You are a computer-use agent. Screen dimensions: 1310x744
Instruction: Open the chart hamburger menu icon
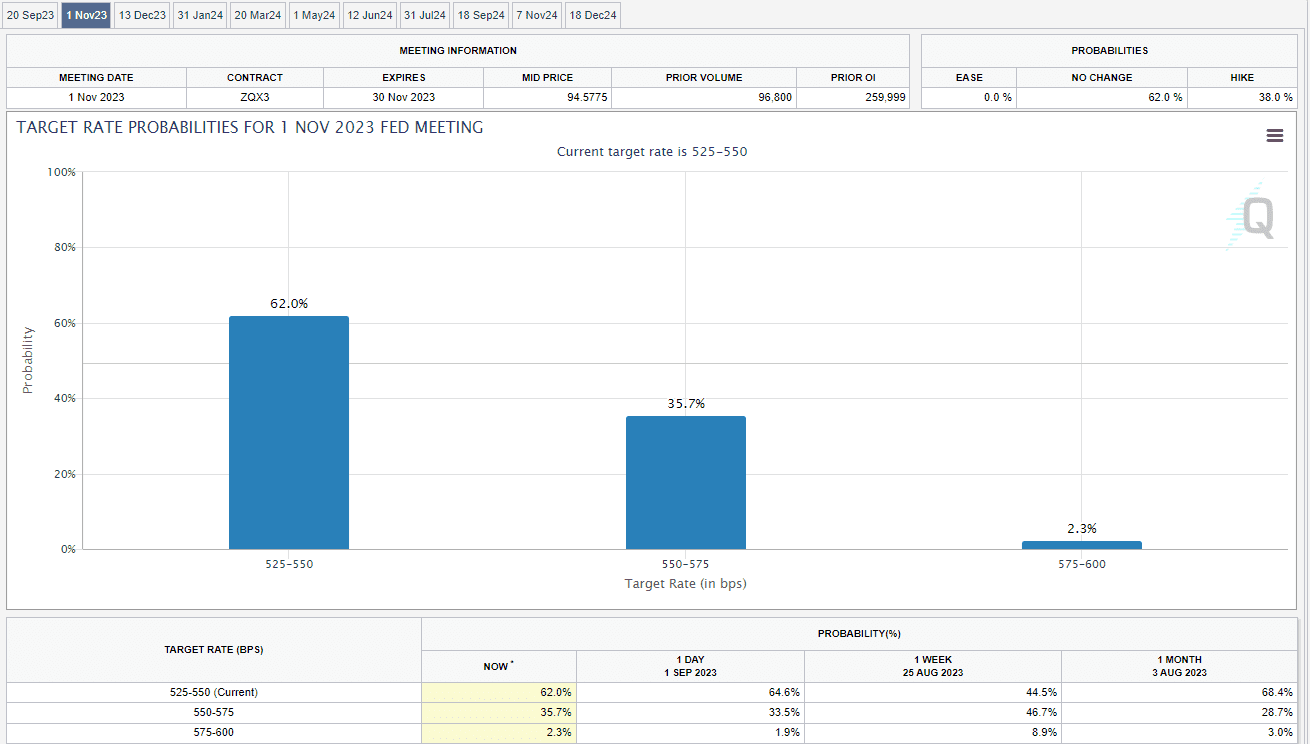1274,136
